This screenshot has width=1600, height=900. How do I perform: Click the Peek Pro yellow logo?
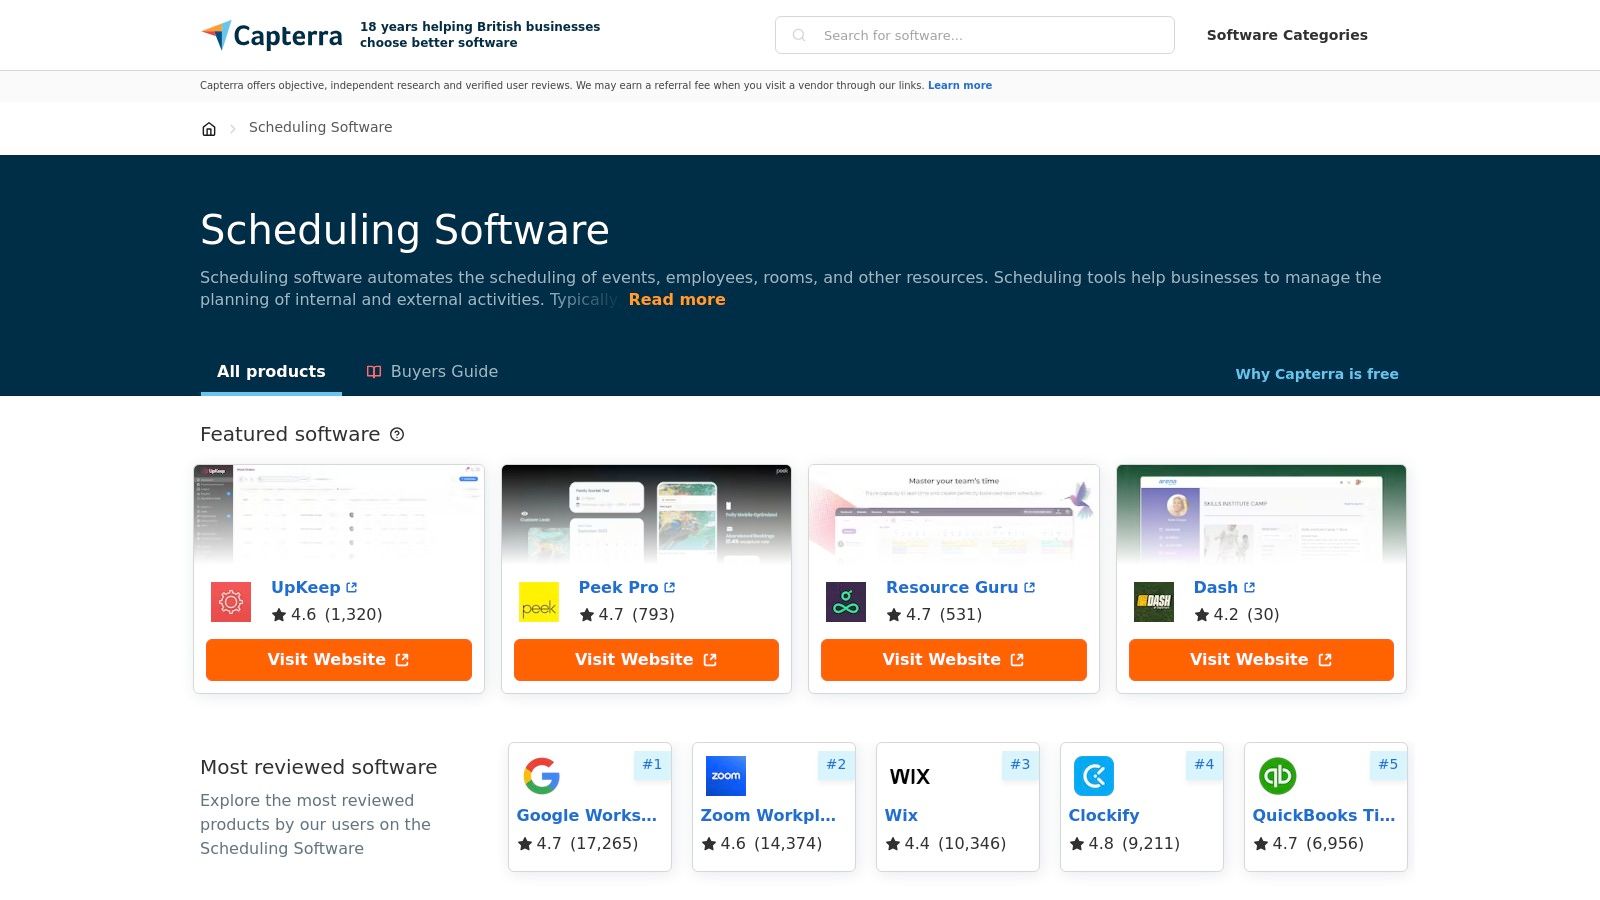[539, 602]
